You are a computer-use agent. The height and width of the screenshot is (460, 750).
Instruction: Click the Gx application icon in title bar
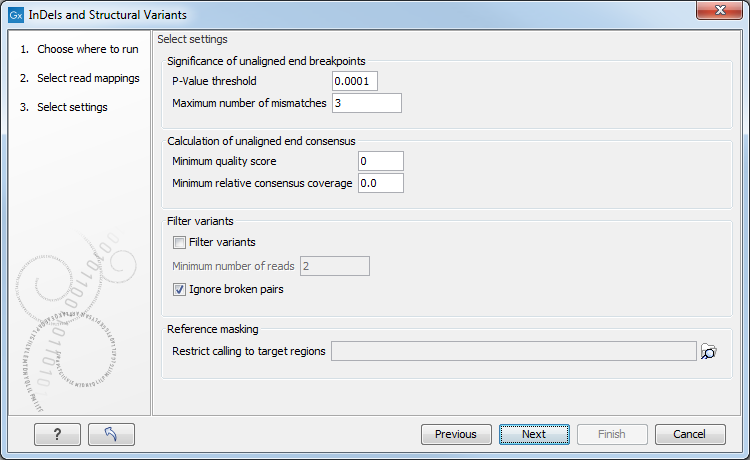click(x=15, y=15)
